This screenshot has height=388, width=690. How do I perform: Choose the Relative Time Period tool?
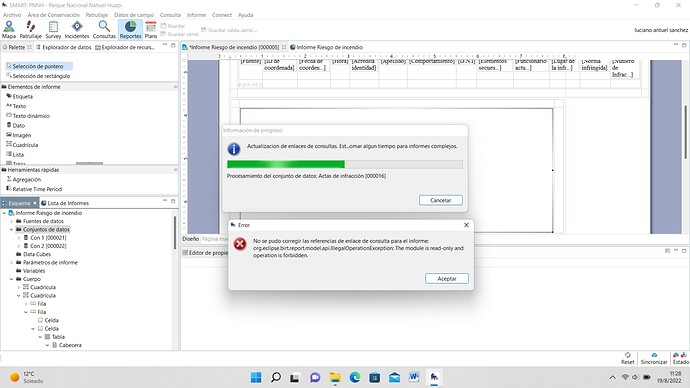(34, 189)
